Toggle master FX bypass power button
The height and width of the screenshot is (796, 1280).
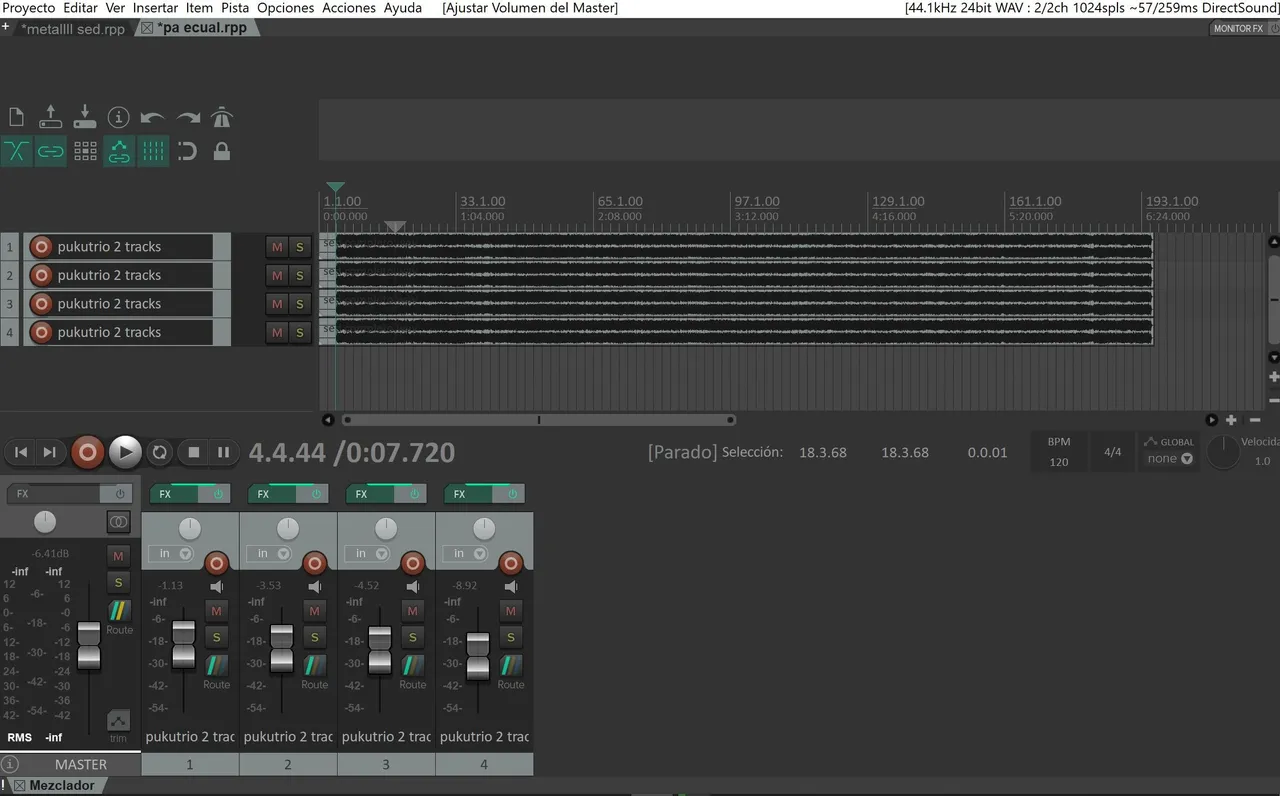point(120,494)
